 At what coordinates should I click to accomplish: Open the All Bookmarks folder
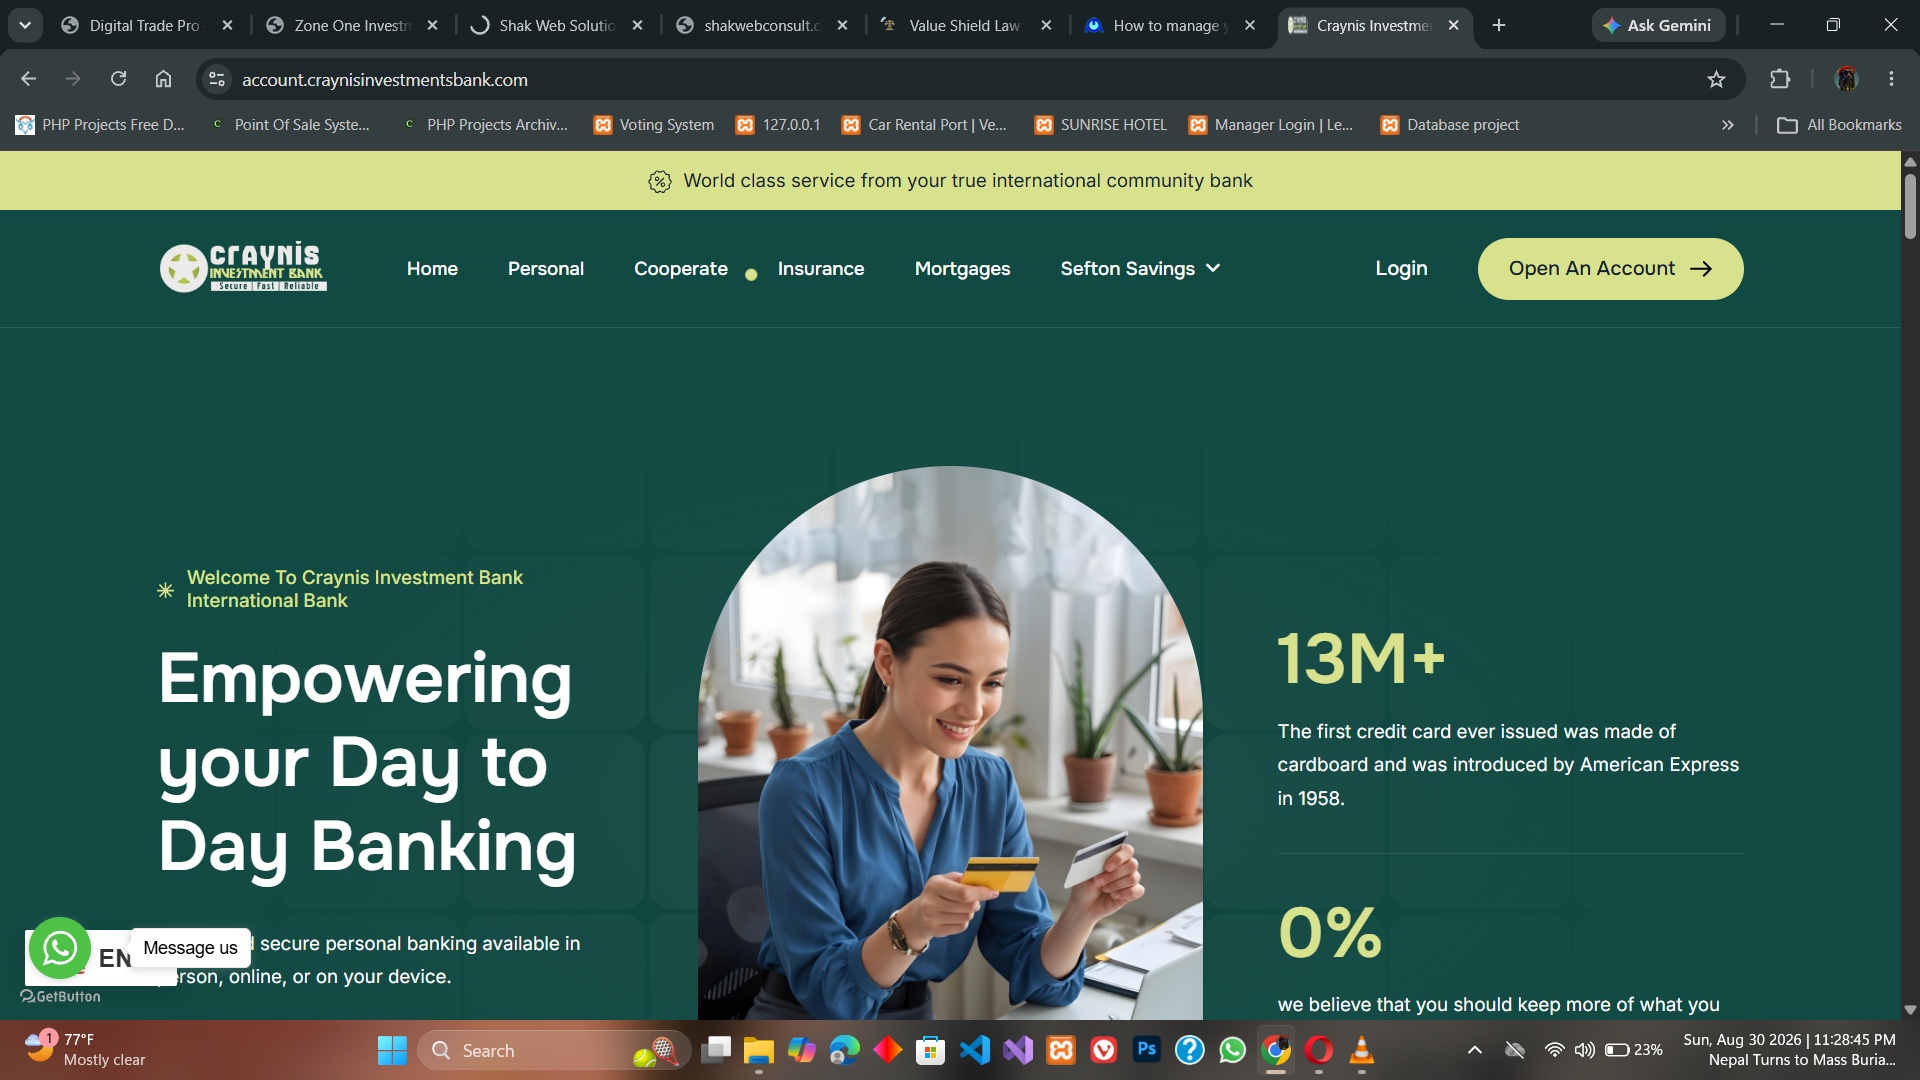pyautogui.click(x=1839, y=125)
